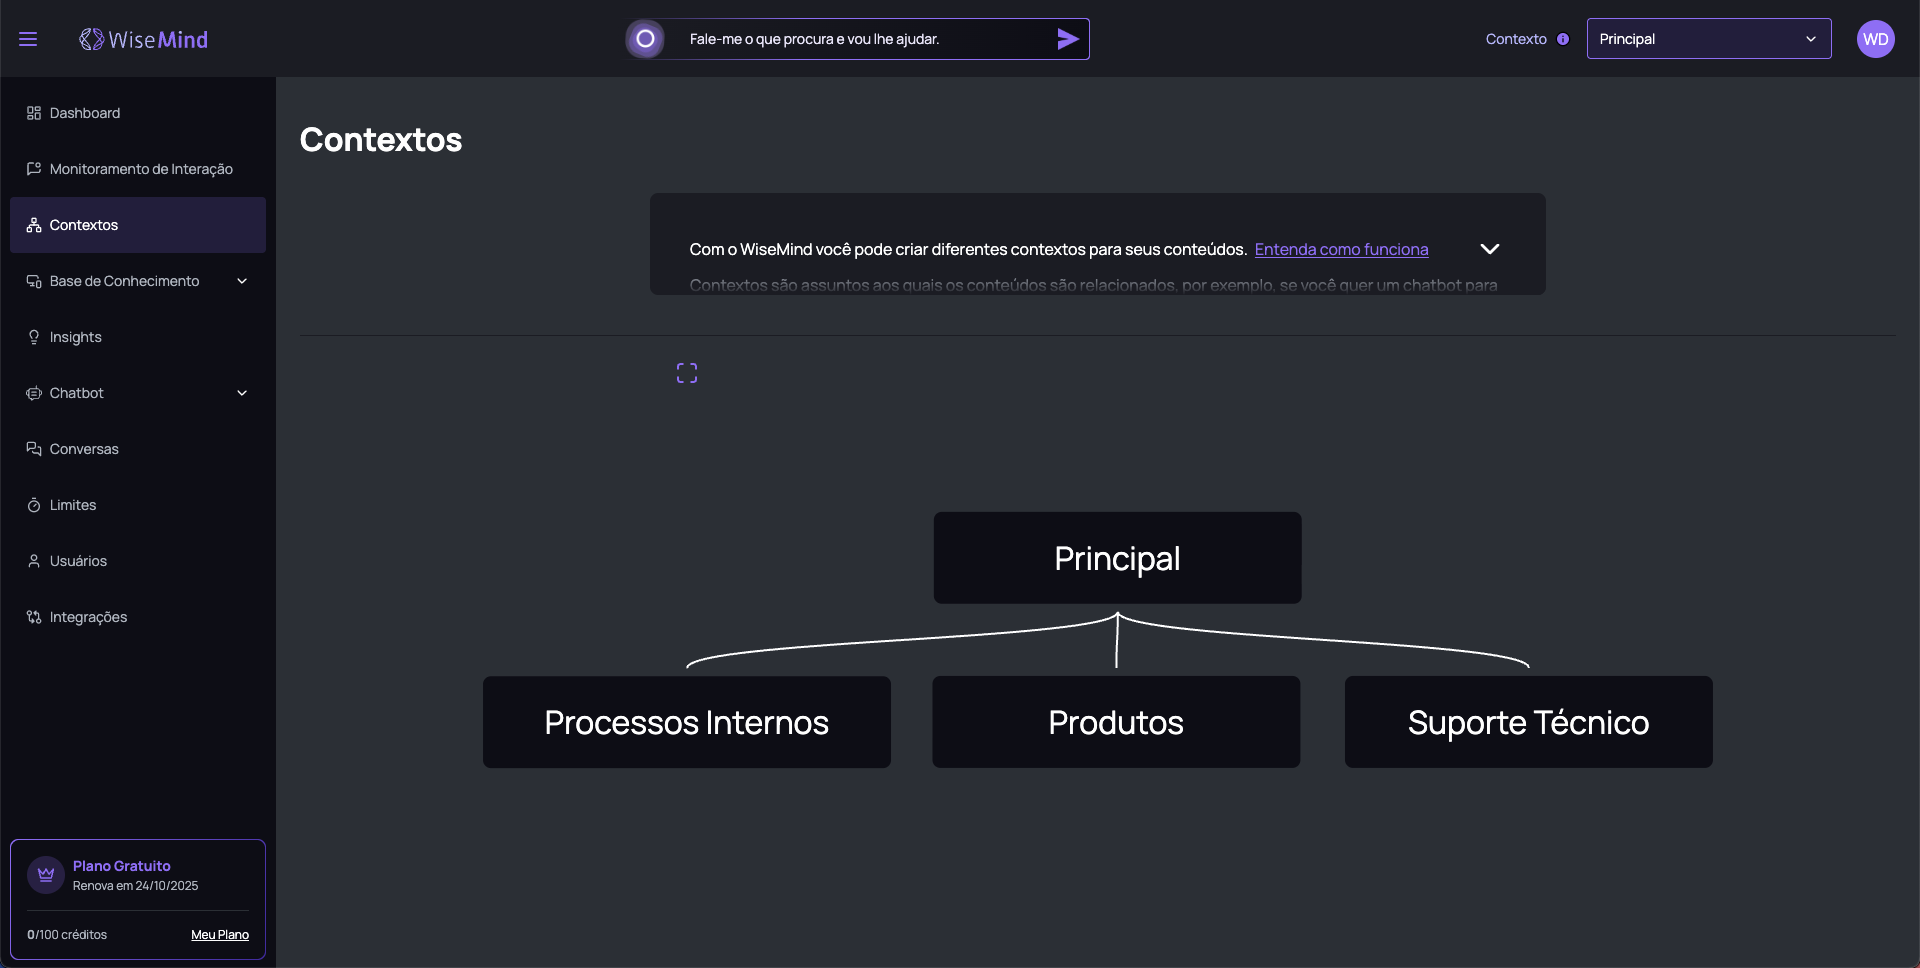This screenshot has height=968, width=1920.
Task: Select the Suporte Técnico context node
Action: tap(1528, 722)
